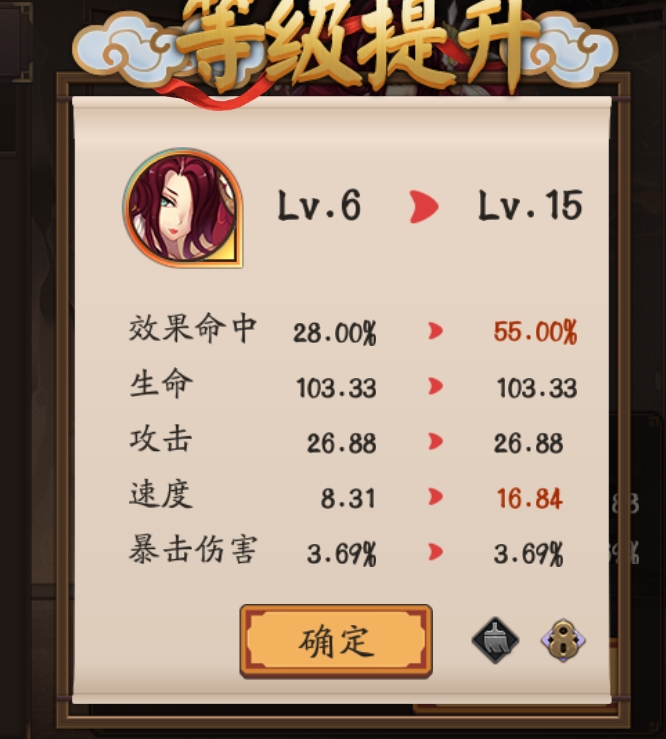Viewport: 666px width, 739px height.
Task: Select the Lv.6 old level text
Action: pos(320,205)
